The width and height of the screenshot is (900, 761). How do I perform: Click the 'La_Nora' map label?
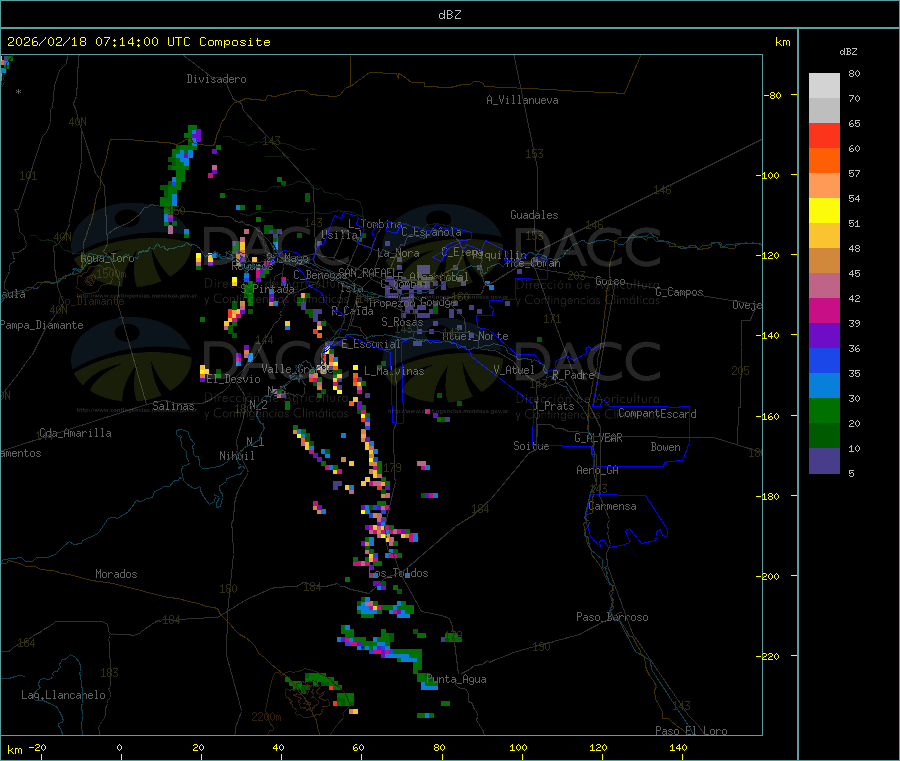click(x=398, y=253)
